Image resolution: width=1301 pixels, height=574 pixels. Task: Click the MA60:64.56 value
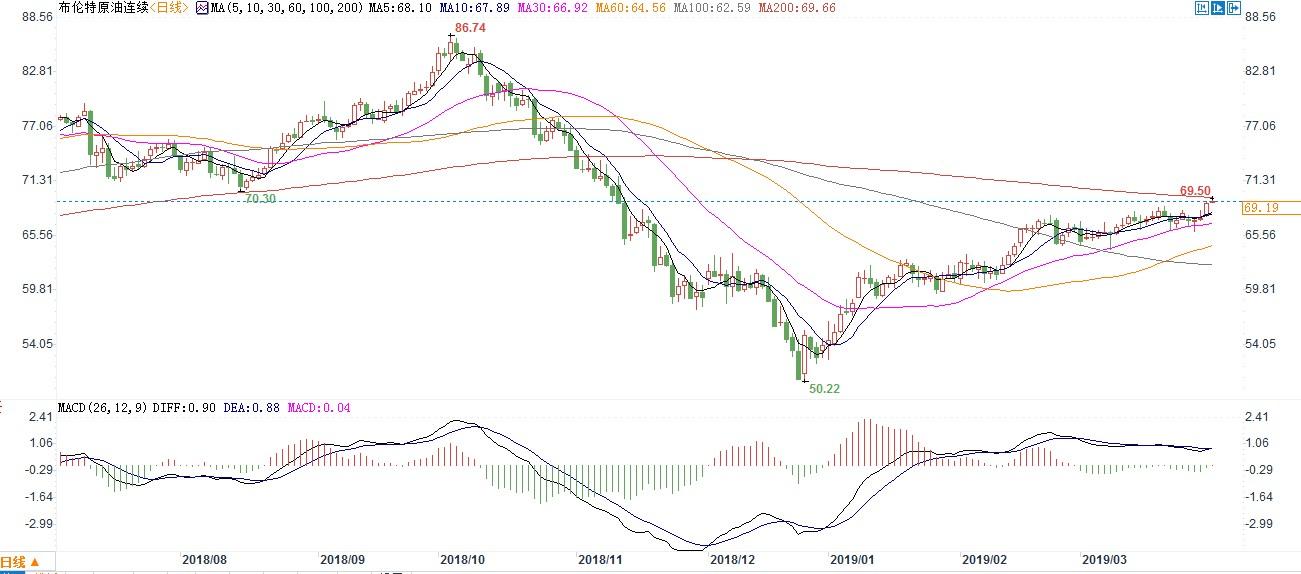point(631,8)
